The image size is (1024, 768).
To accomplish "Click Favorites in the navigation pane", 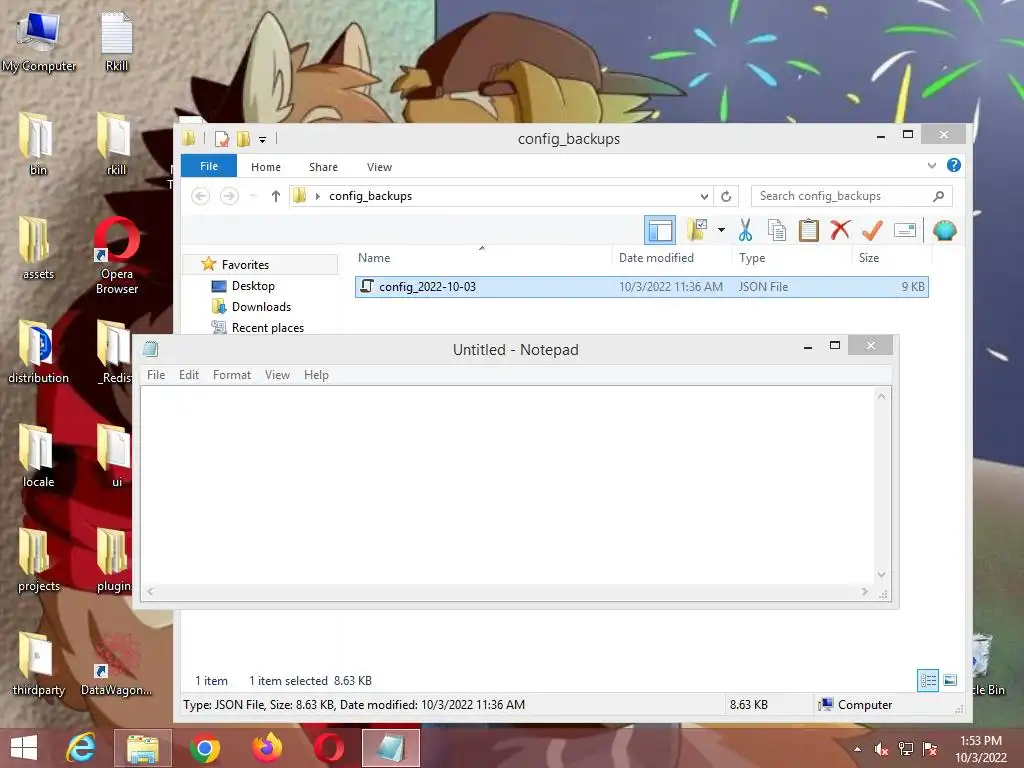I will click(x=245, y=264).
